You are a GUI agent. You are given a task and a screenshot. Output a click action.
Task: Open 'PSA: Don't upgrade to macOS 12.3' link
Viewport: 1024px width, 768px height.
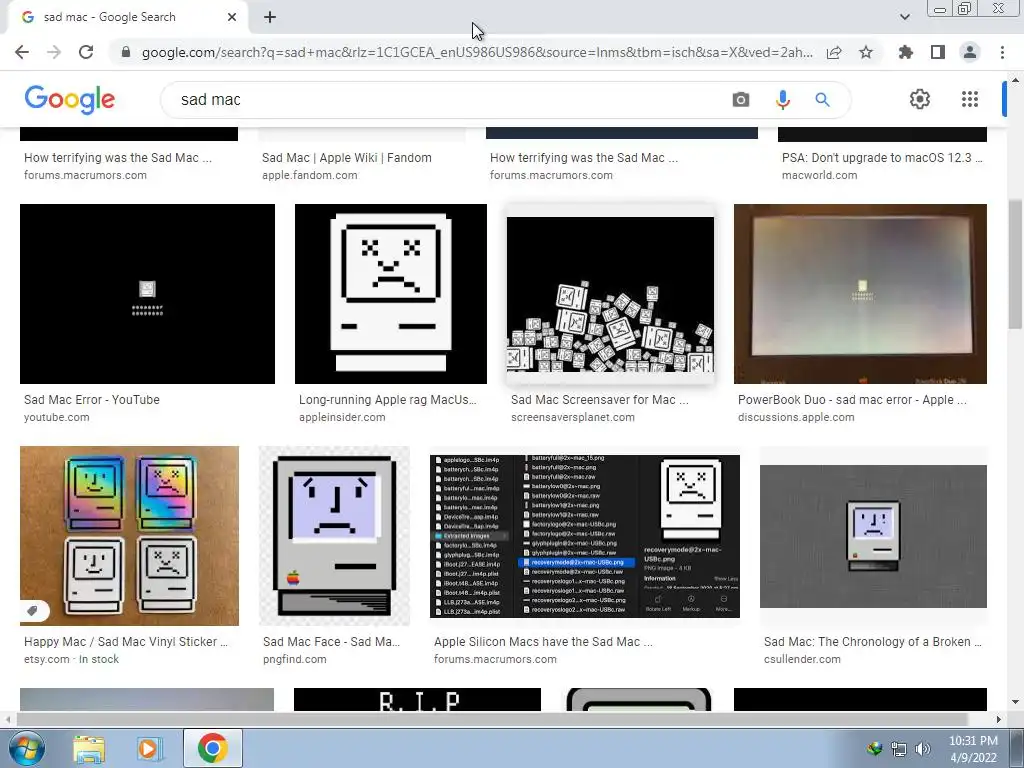(882, 157)
